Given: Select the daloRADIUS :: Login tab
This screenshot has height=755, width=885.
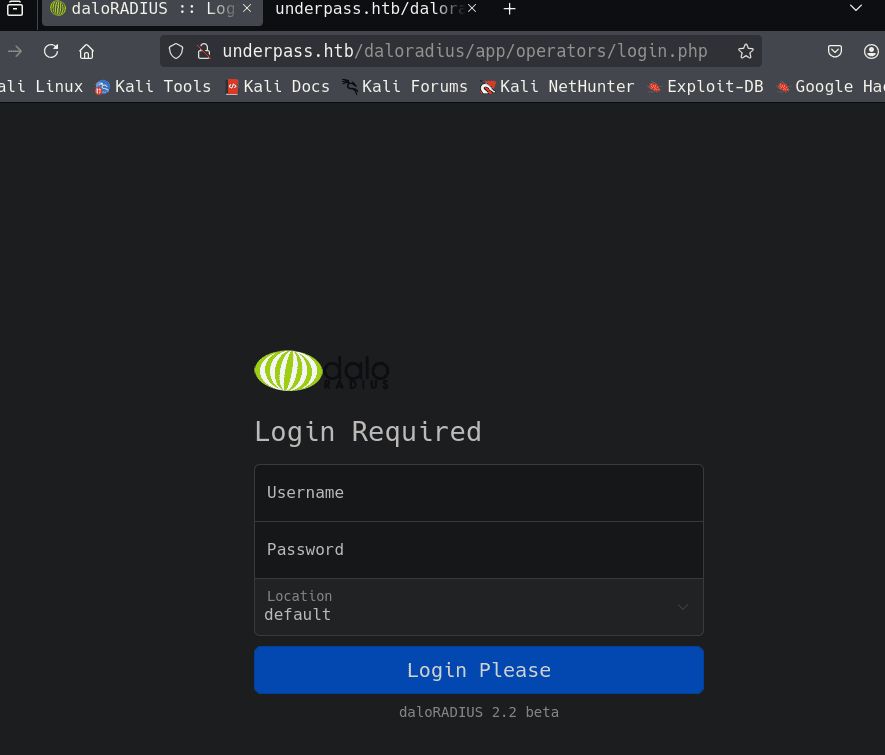Looking at the screenshot, I should tap(140, 9).
